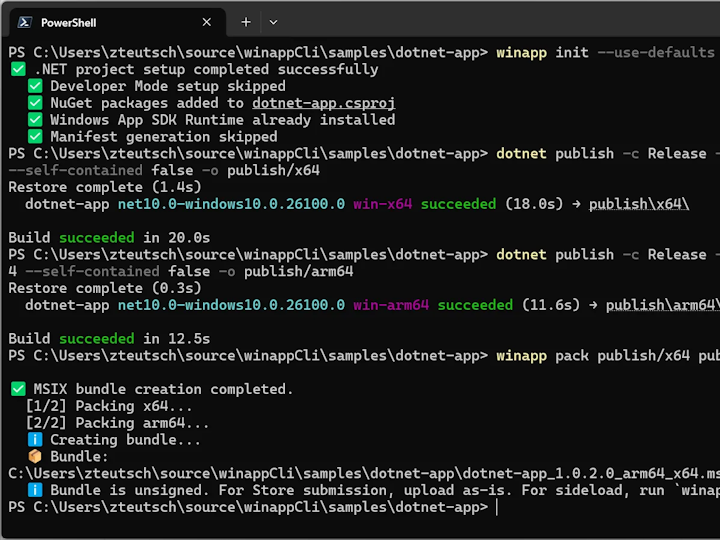Click 'Build succeeded in 20.0s' line

pyautogui.click(x=109, y=238)
